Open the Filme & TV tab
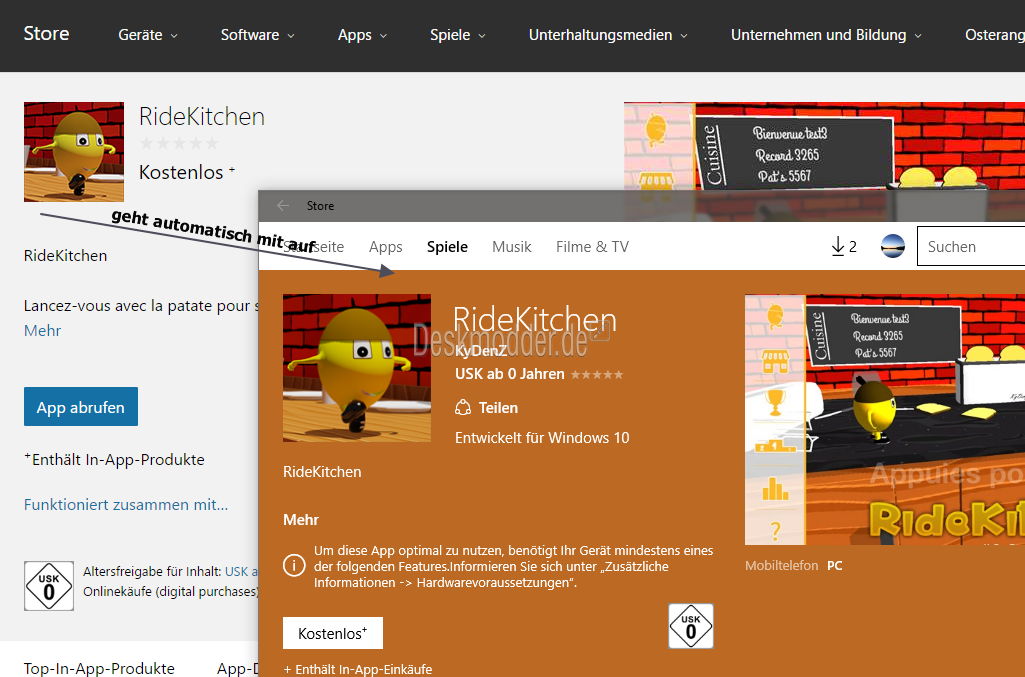The height and width of the screenshot is (677, 1025). 592,246
